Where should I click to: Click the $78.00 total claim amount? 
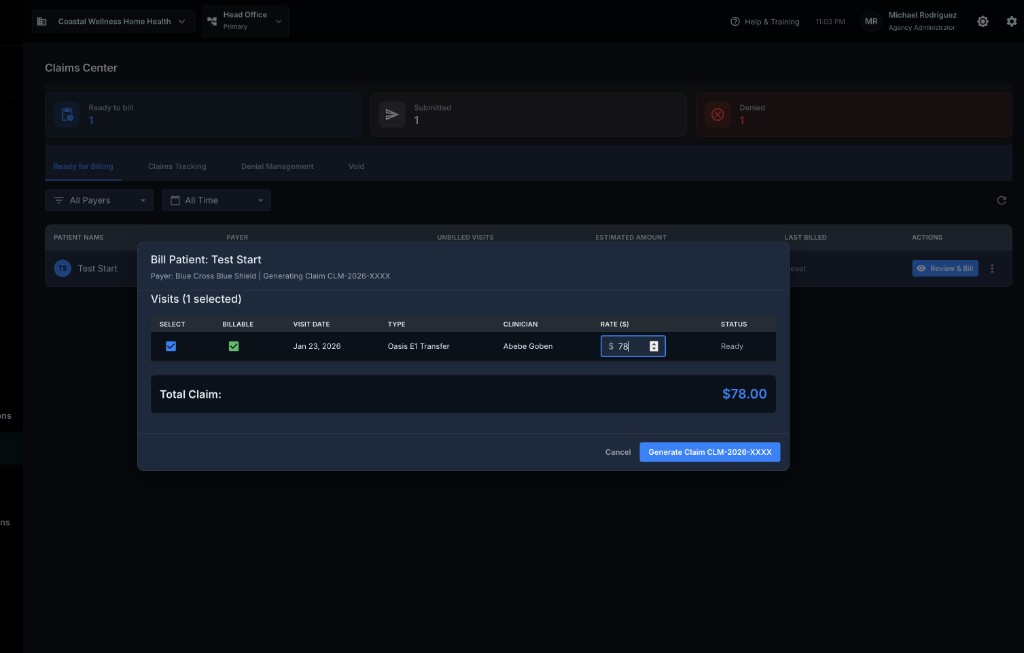tap(744, 394)
